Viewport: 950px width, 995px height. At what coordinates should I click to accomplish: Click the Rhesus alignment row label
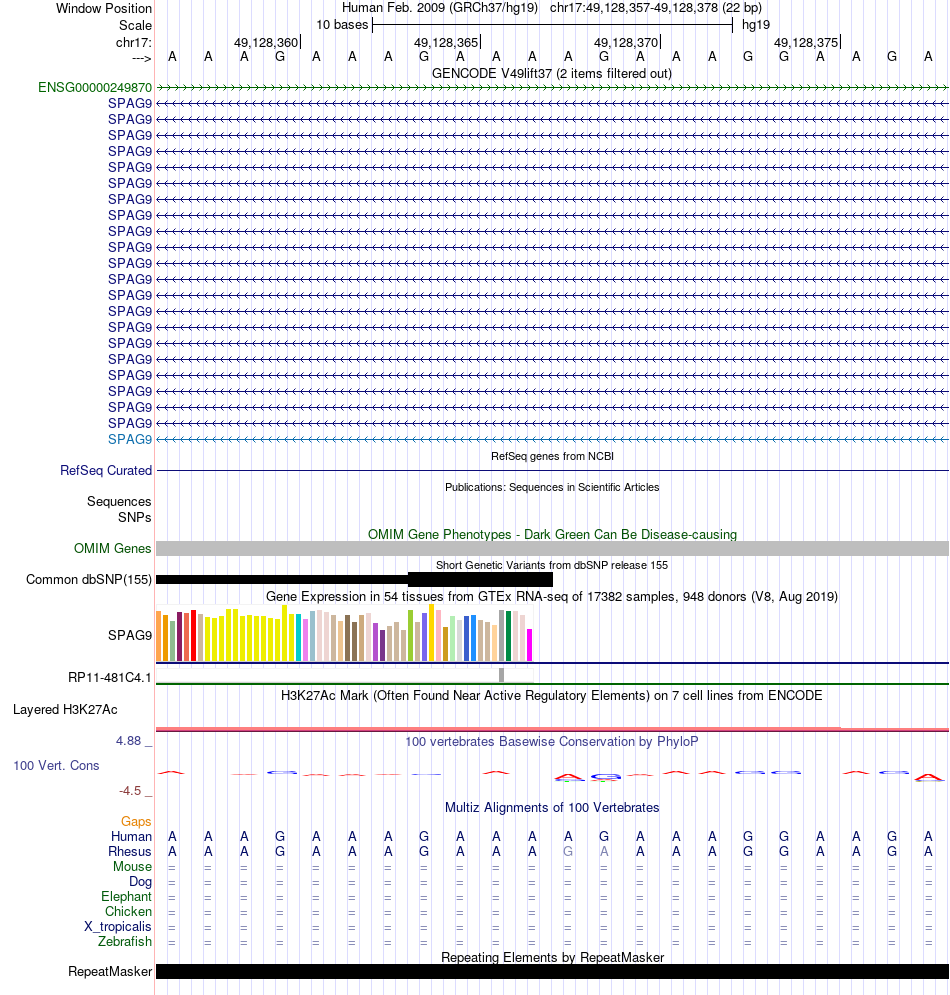130,852
